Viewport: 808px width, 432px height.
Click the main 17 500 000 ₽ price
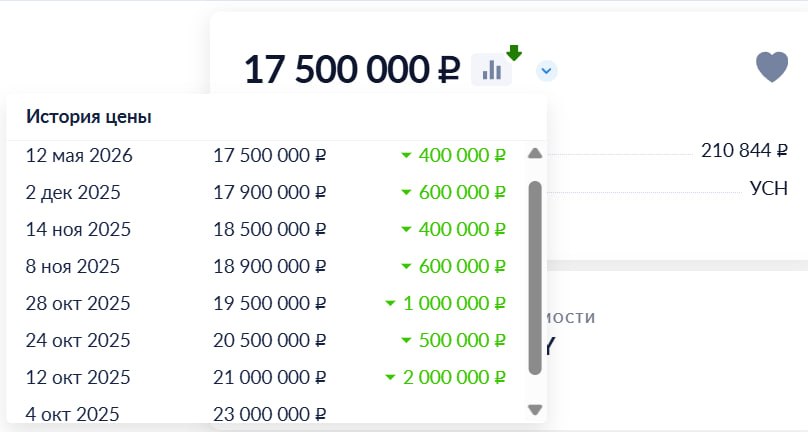(352, 70)
